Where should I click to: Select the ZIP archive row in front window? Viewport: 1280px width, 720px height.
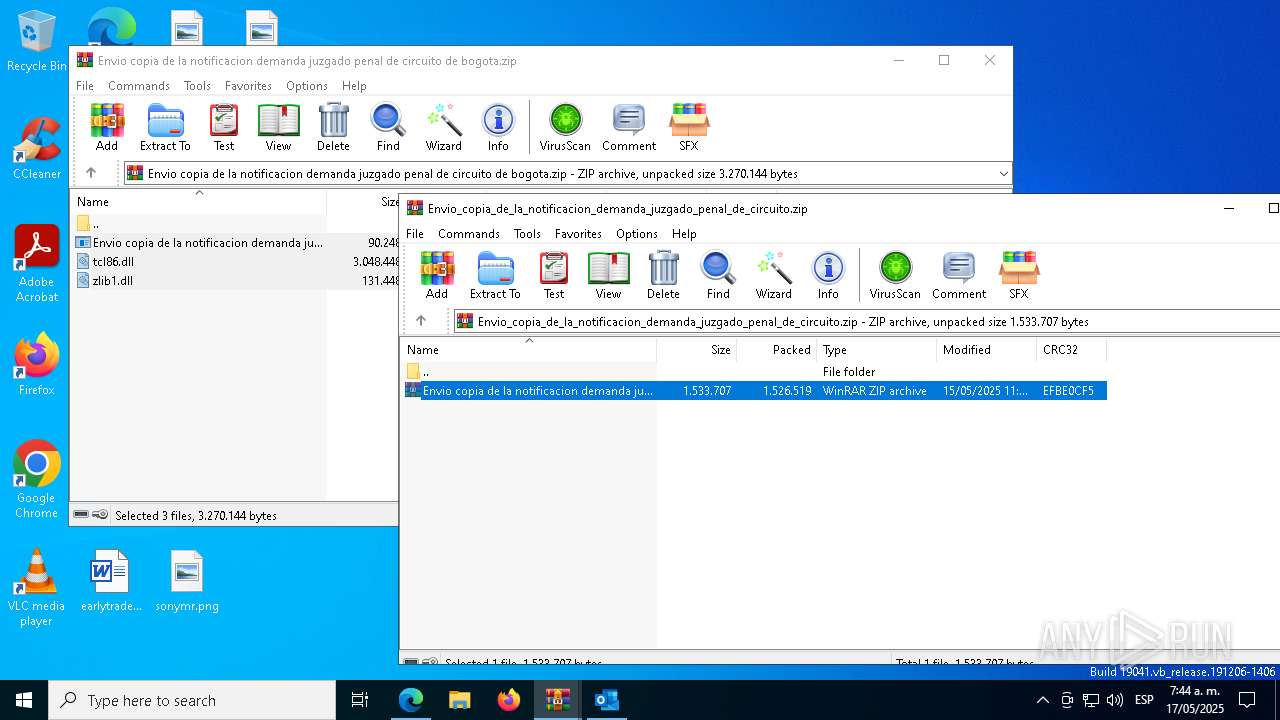(x=754, y=391)
